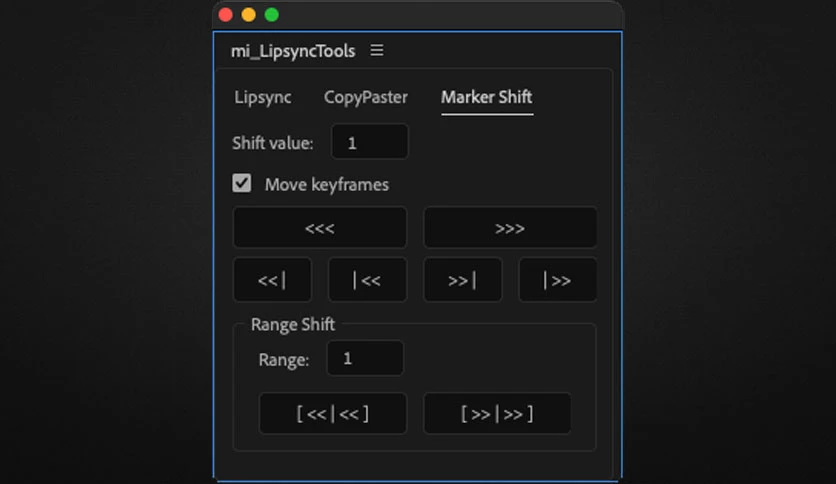This screenshot has height=484, width=836.
Task: Click the <<| button
Action: coord(272,280)
